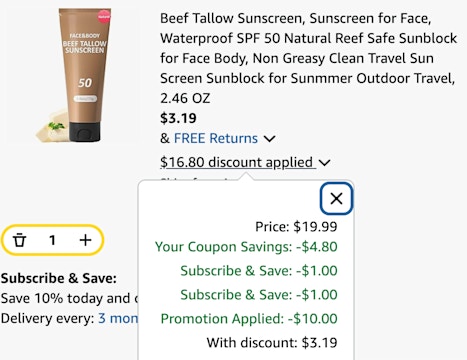
Task: Click the Subscribe & Save heading
Action: (59, 278)
